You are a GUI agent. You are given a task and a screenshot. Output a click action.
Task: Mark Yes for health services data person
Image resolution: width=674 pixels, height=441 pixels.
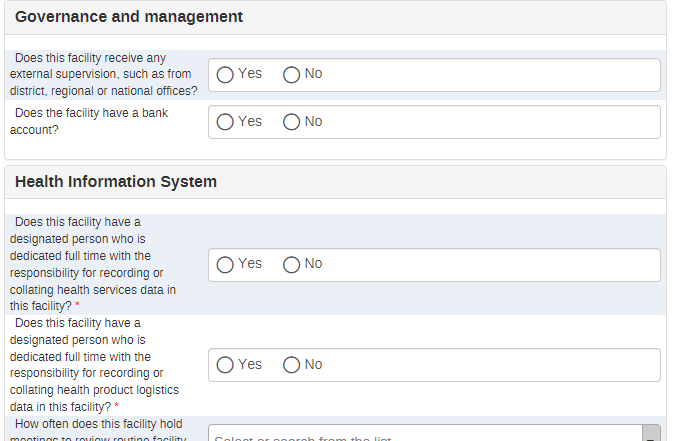coord(225,265)
